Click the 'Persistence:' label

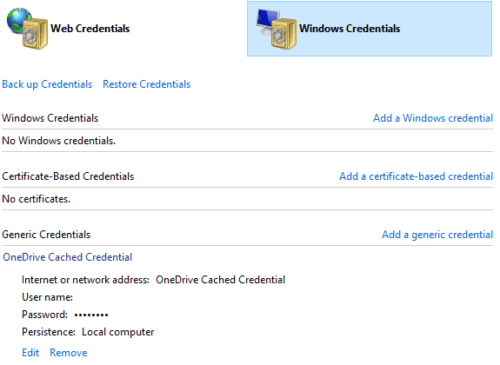49,332
